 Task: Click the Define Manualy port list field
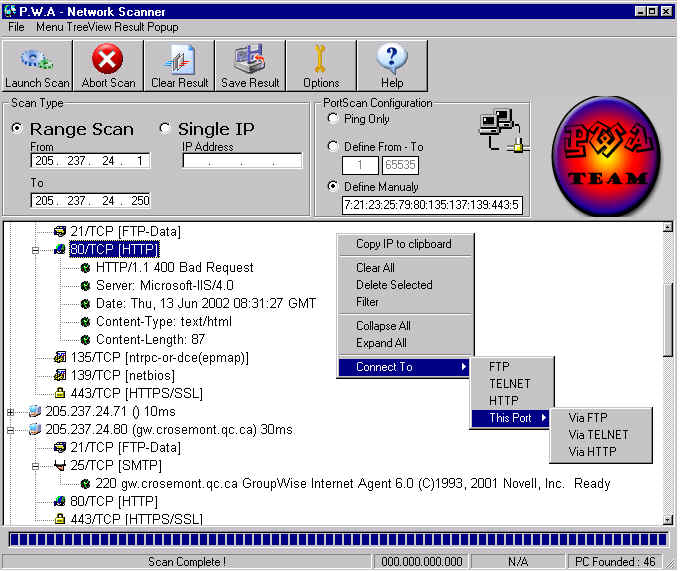(x=432, y=206)
